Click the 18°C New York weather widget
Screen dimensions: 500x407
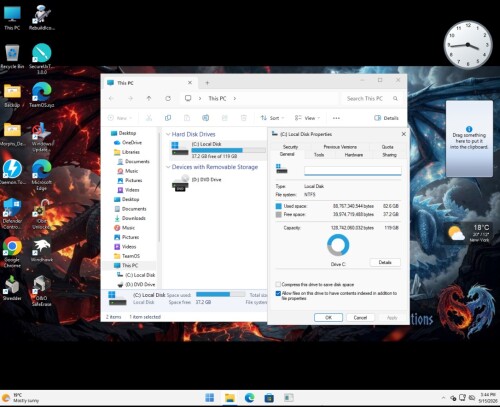(x=469, y=233)
